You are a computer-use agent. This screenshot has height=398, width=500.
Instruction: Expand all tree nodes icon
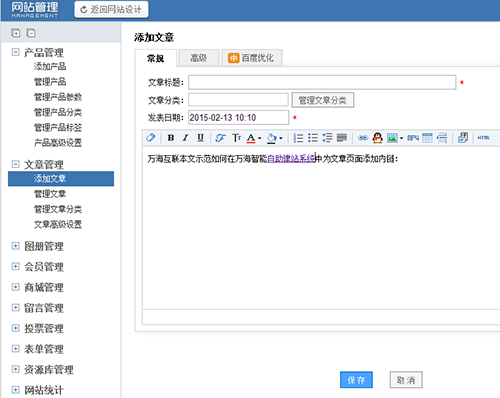point(16,33)
